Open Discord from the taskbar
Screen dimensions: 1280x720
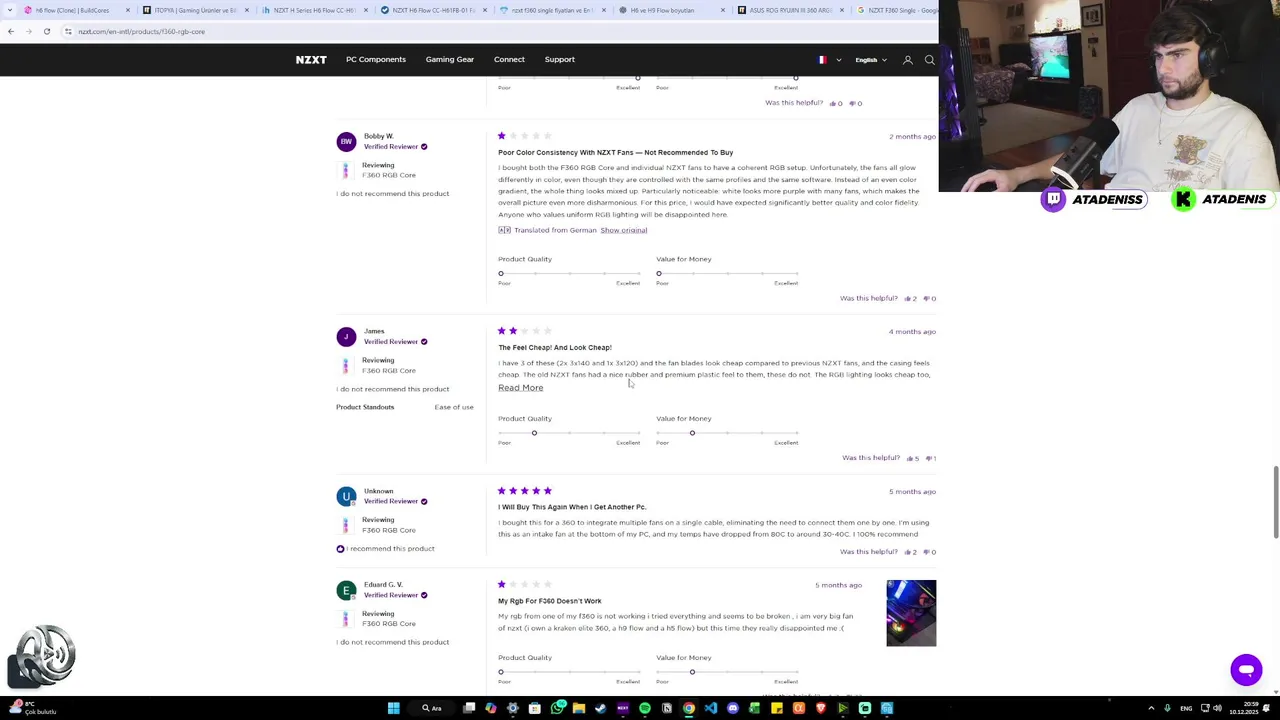[x=733, y=708]
